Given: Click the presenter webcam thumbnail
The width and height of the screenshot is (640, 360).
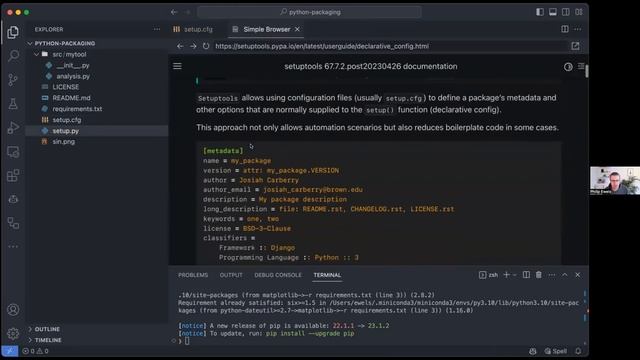Looking at the screenshot, I should [x=615, y=180].
